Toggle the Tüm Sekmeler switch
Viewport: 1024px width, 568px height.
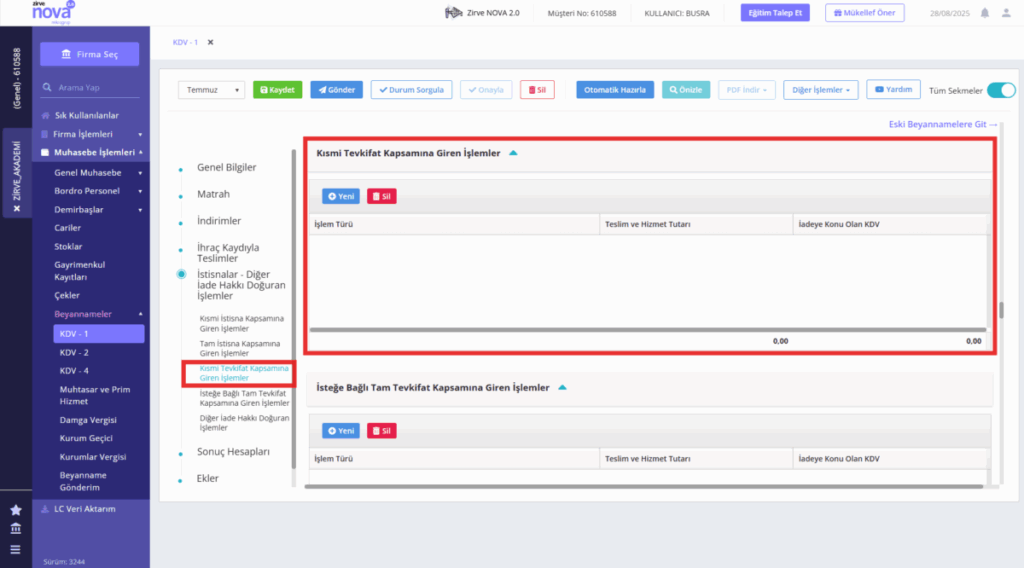coord(1001,90)
